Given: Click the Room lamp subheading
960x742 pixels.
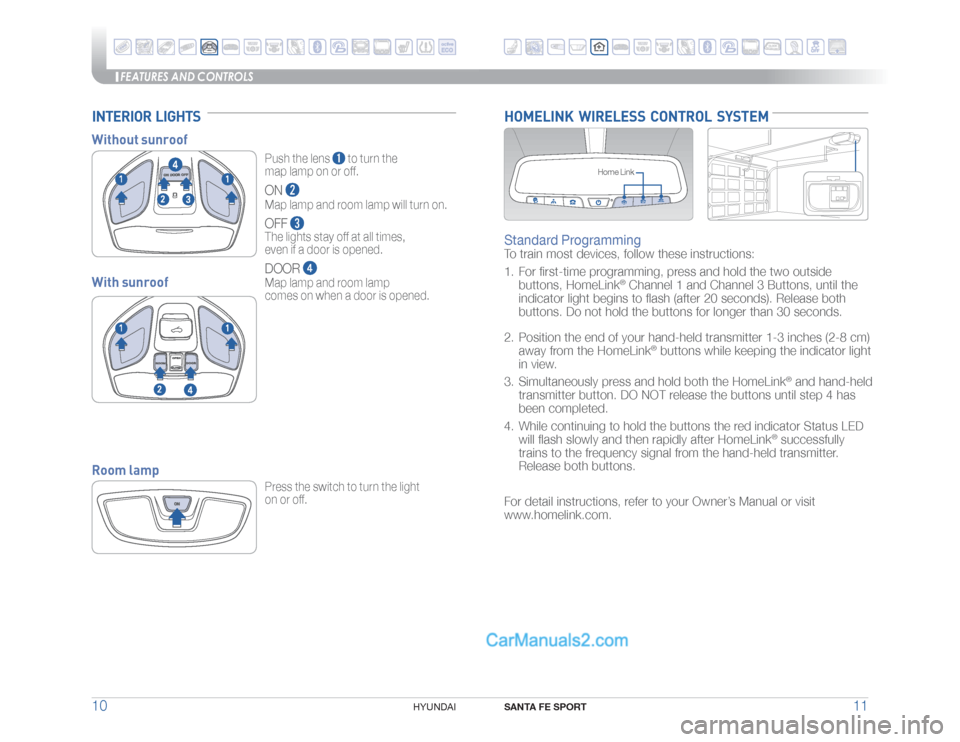Looking at the screenshot, I should click(x=126, y=470).
